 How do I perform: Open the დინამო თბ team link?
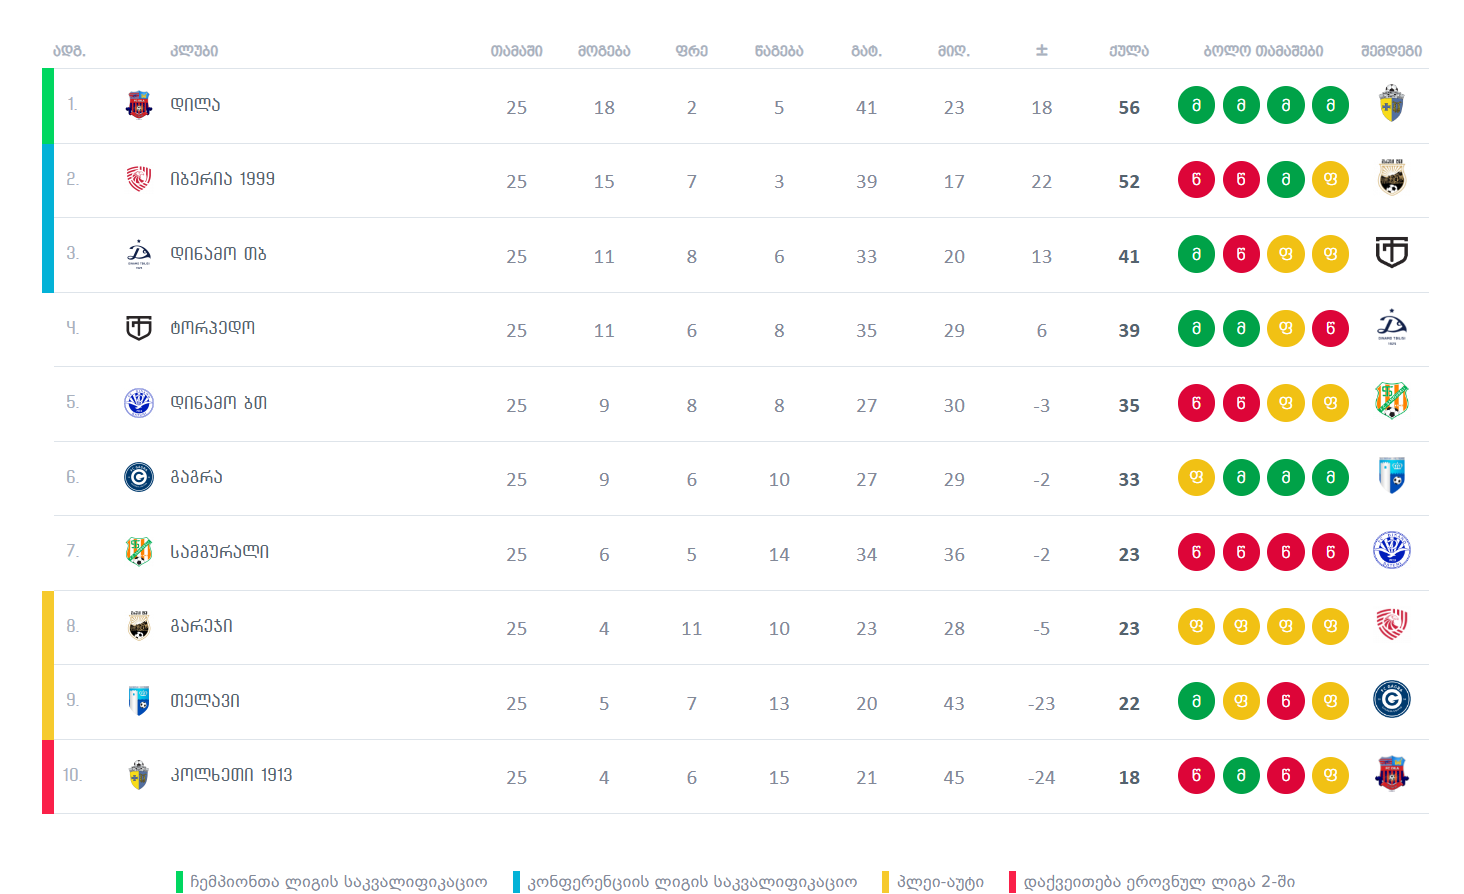(218, 254)
